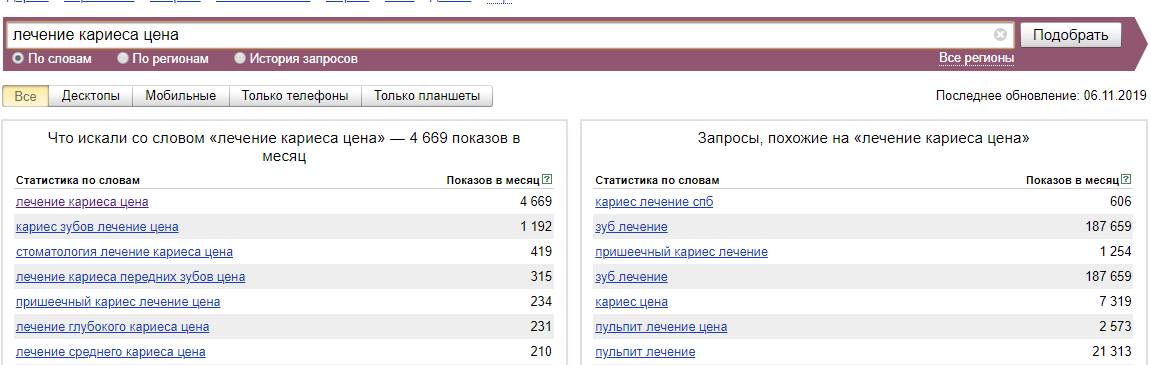The image size is (1151, 365).
Task: Click the value '606' impressions
Action: coord(1121,201)
